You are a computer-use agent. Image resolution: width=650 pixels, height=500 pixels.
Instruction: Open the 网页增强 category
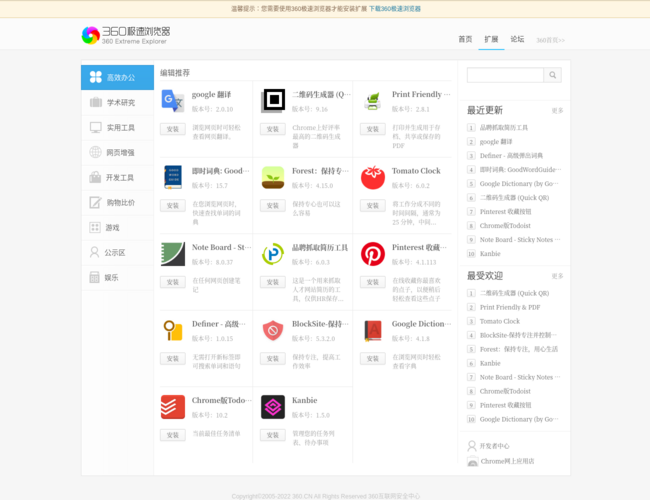pos(117,153)
